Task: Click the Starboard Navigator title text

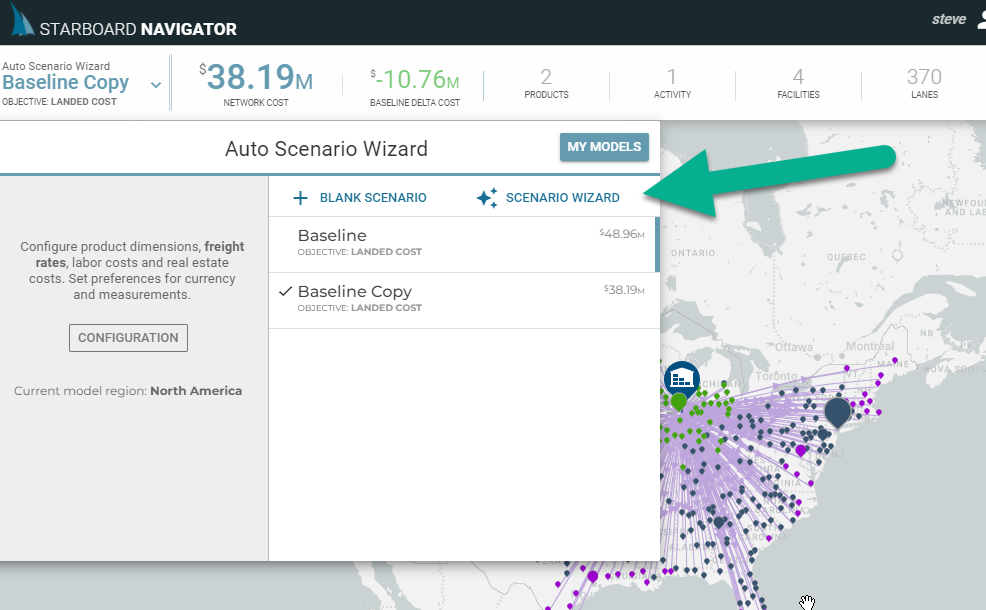Action: coord(138,29)
